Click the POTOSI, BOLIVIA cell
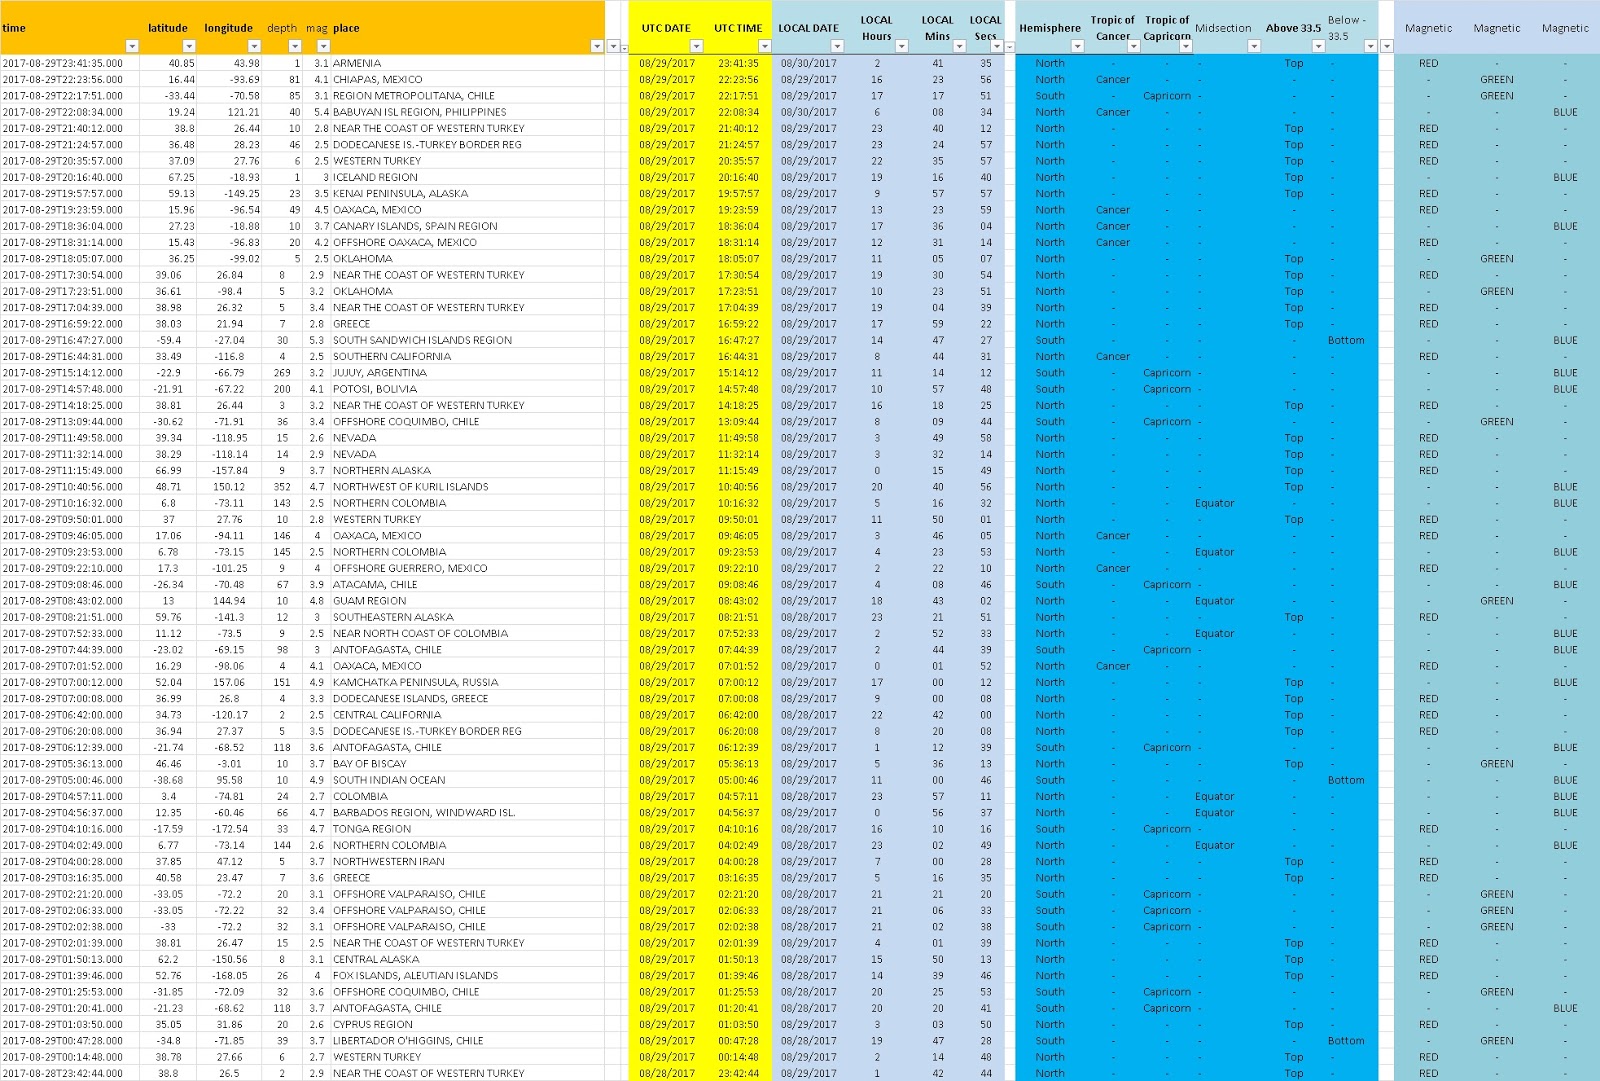 (467, 389)
